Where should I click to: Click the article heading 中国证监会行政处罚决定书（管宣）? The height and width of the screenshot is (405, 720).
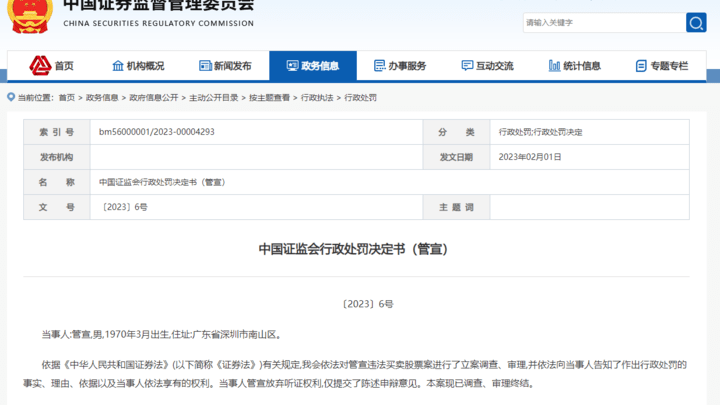[x=353, y=249]
